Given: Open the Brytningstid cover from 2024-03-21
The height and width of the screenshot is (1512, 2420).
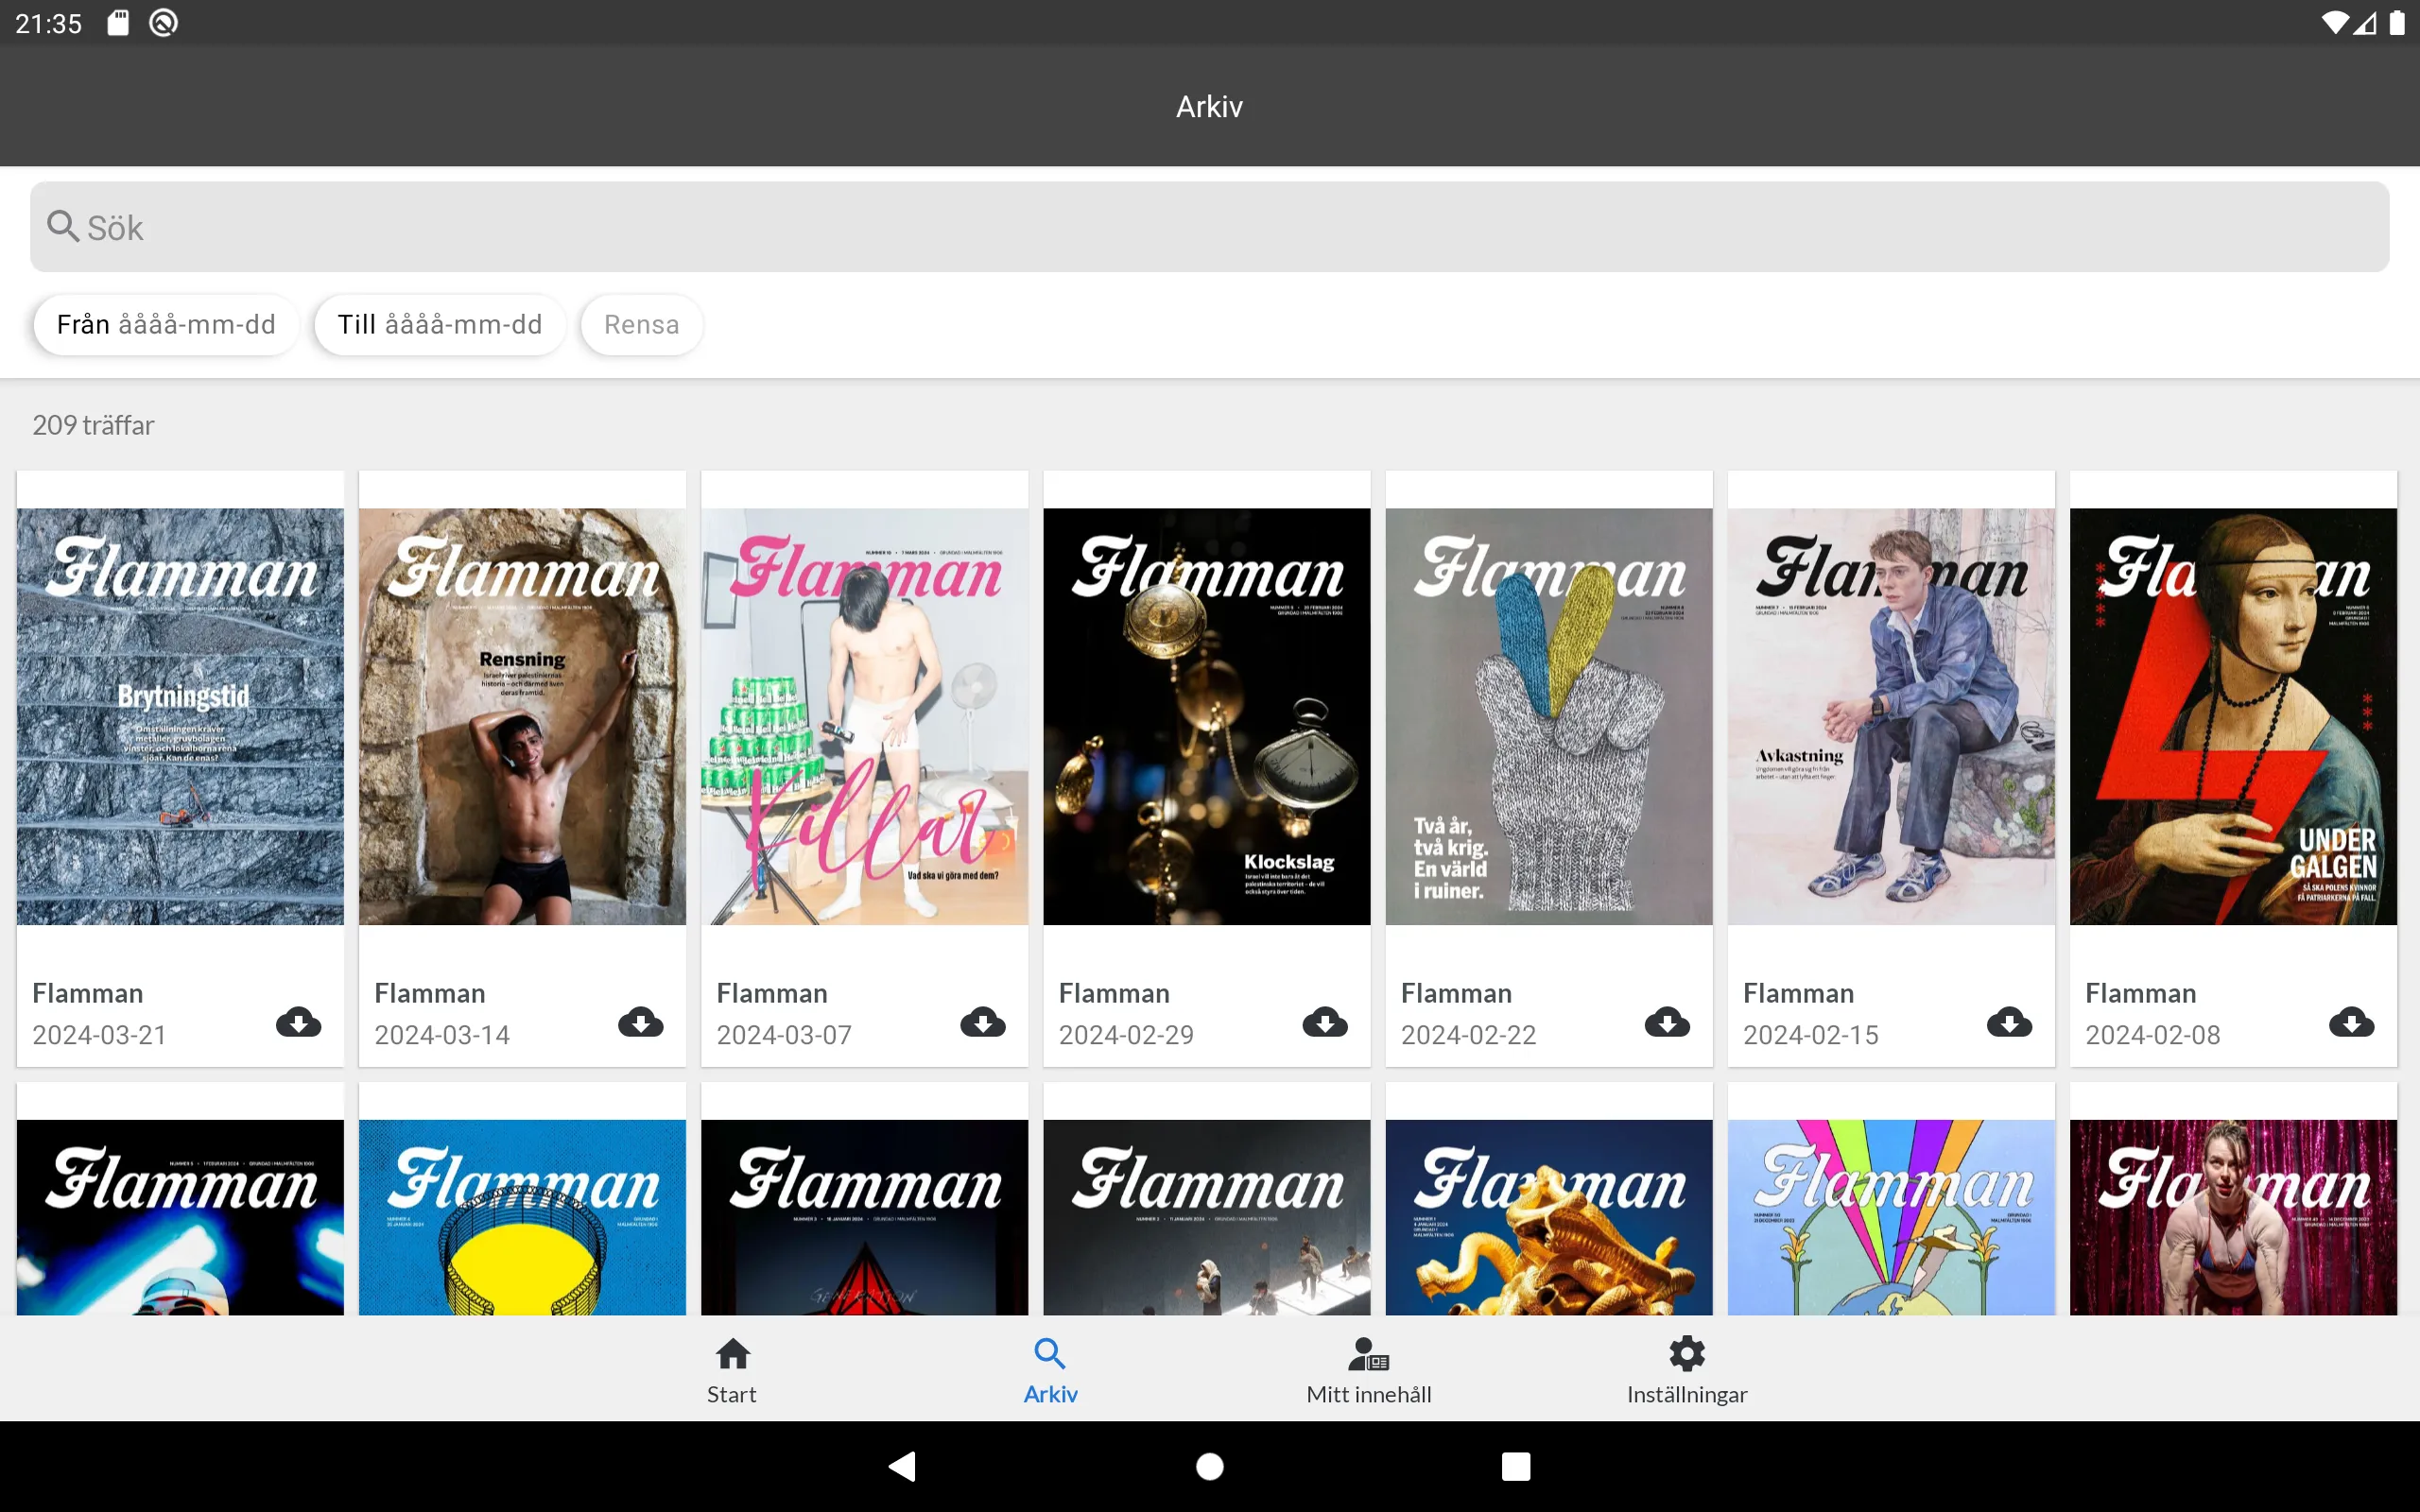Looking at the screenshot, I should pos(180,716).
